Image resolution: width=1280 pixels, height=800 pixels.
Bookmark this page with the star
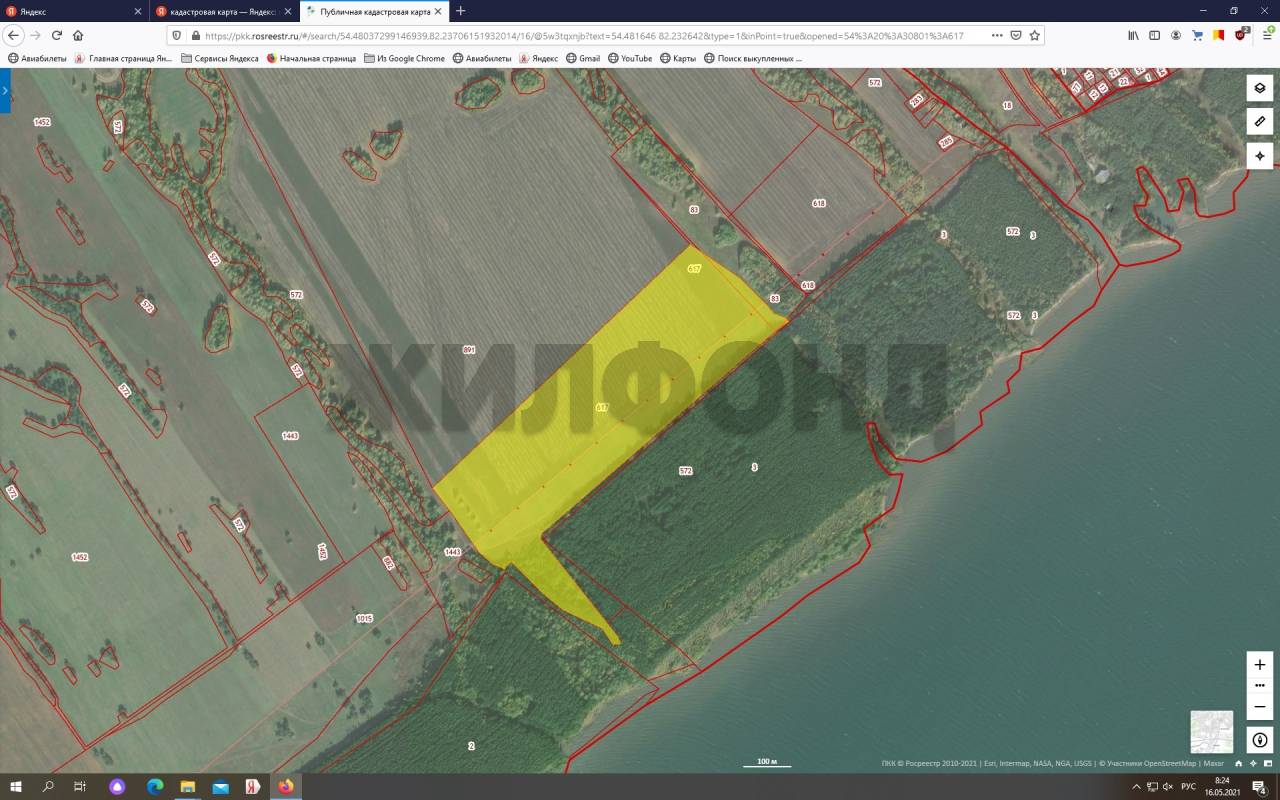coord(1035,35)
